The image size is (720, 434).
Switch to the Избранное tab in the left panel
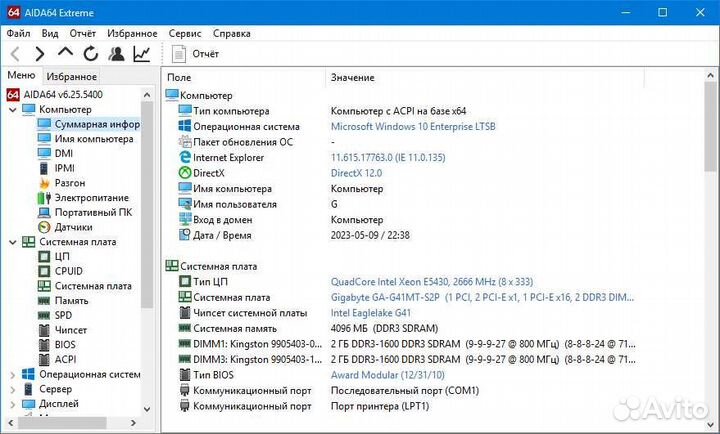[72, 77]
